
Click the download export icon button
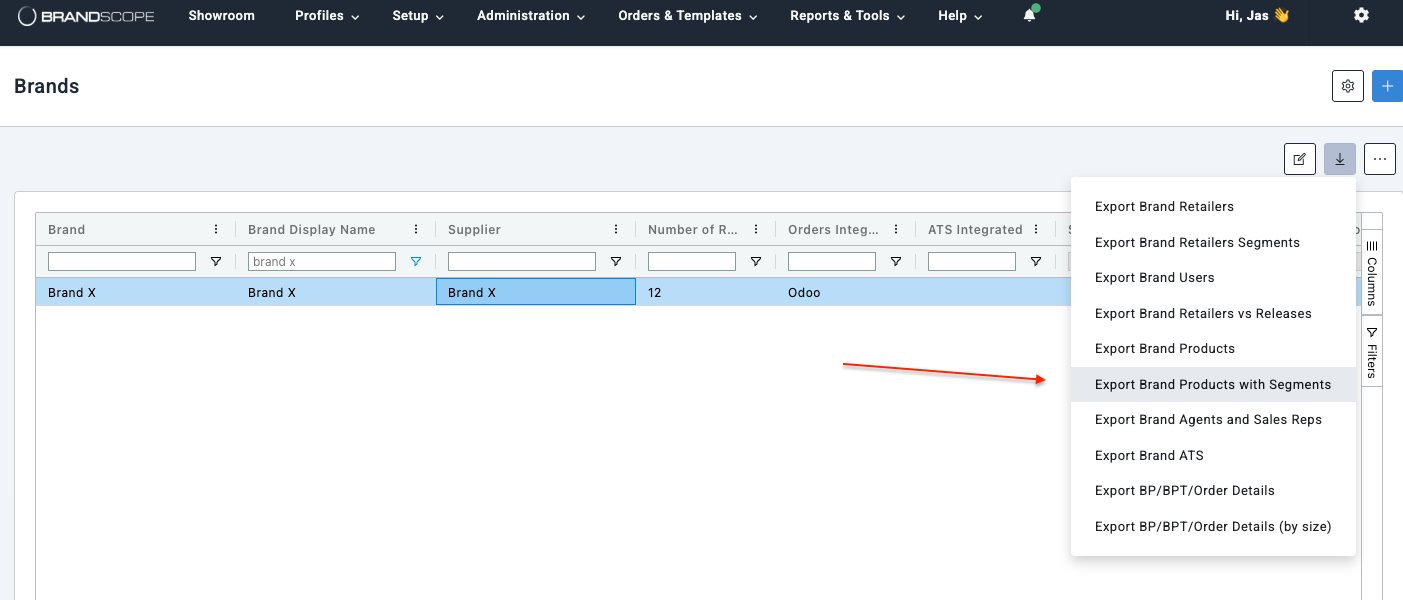pos(1340,159)
